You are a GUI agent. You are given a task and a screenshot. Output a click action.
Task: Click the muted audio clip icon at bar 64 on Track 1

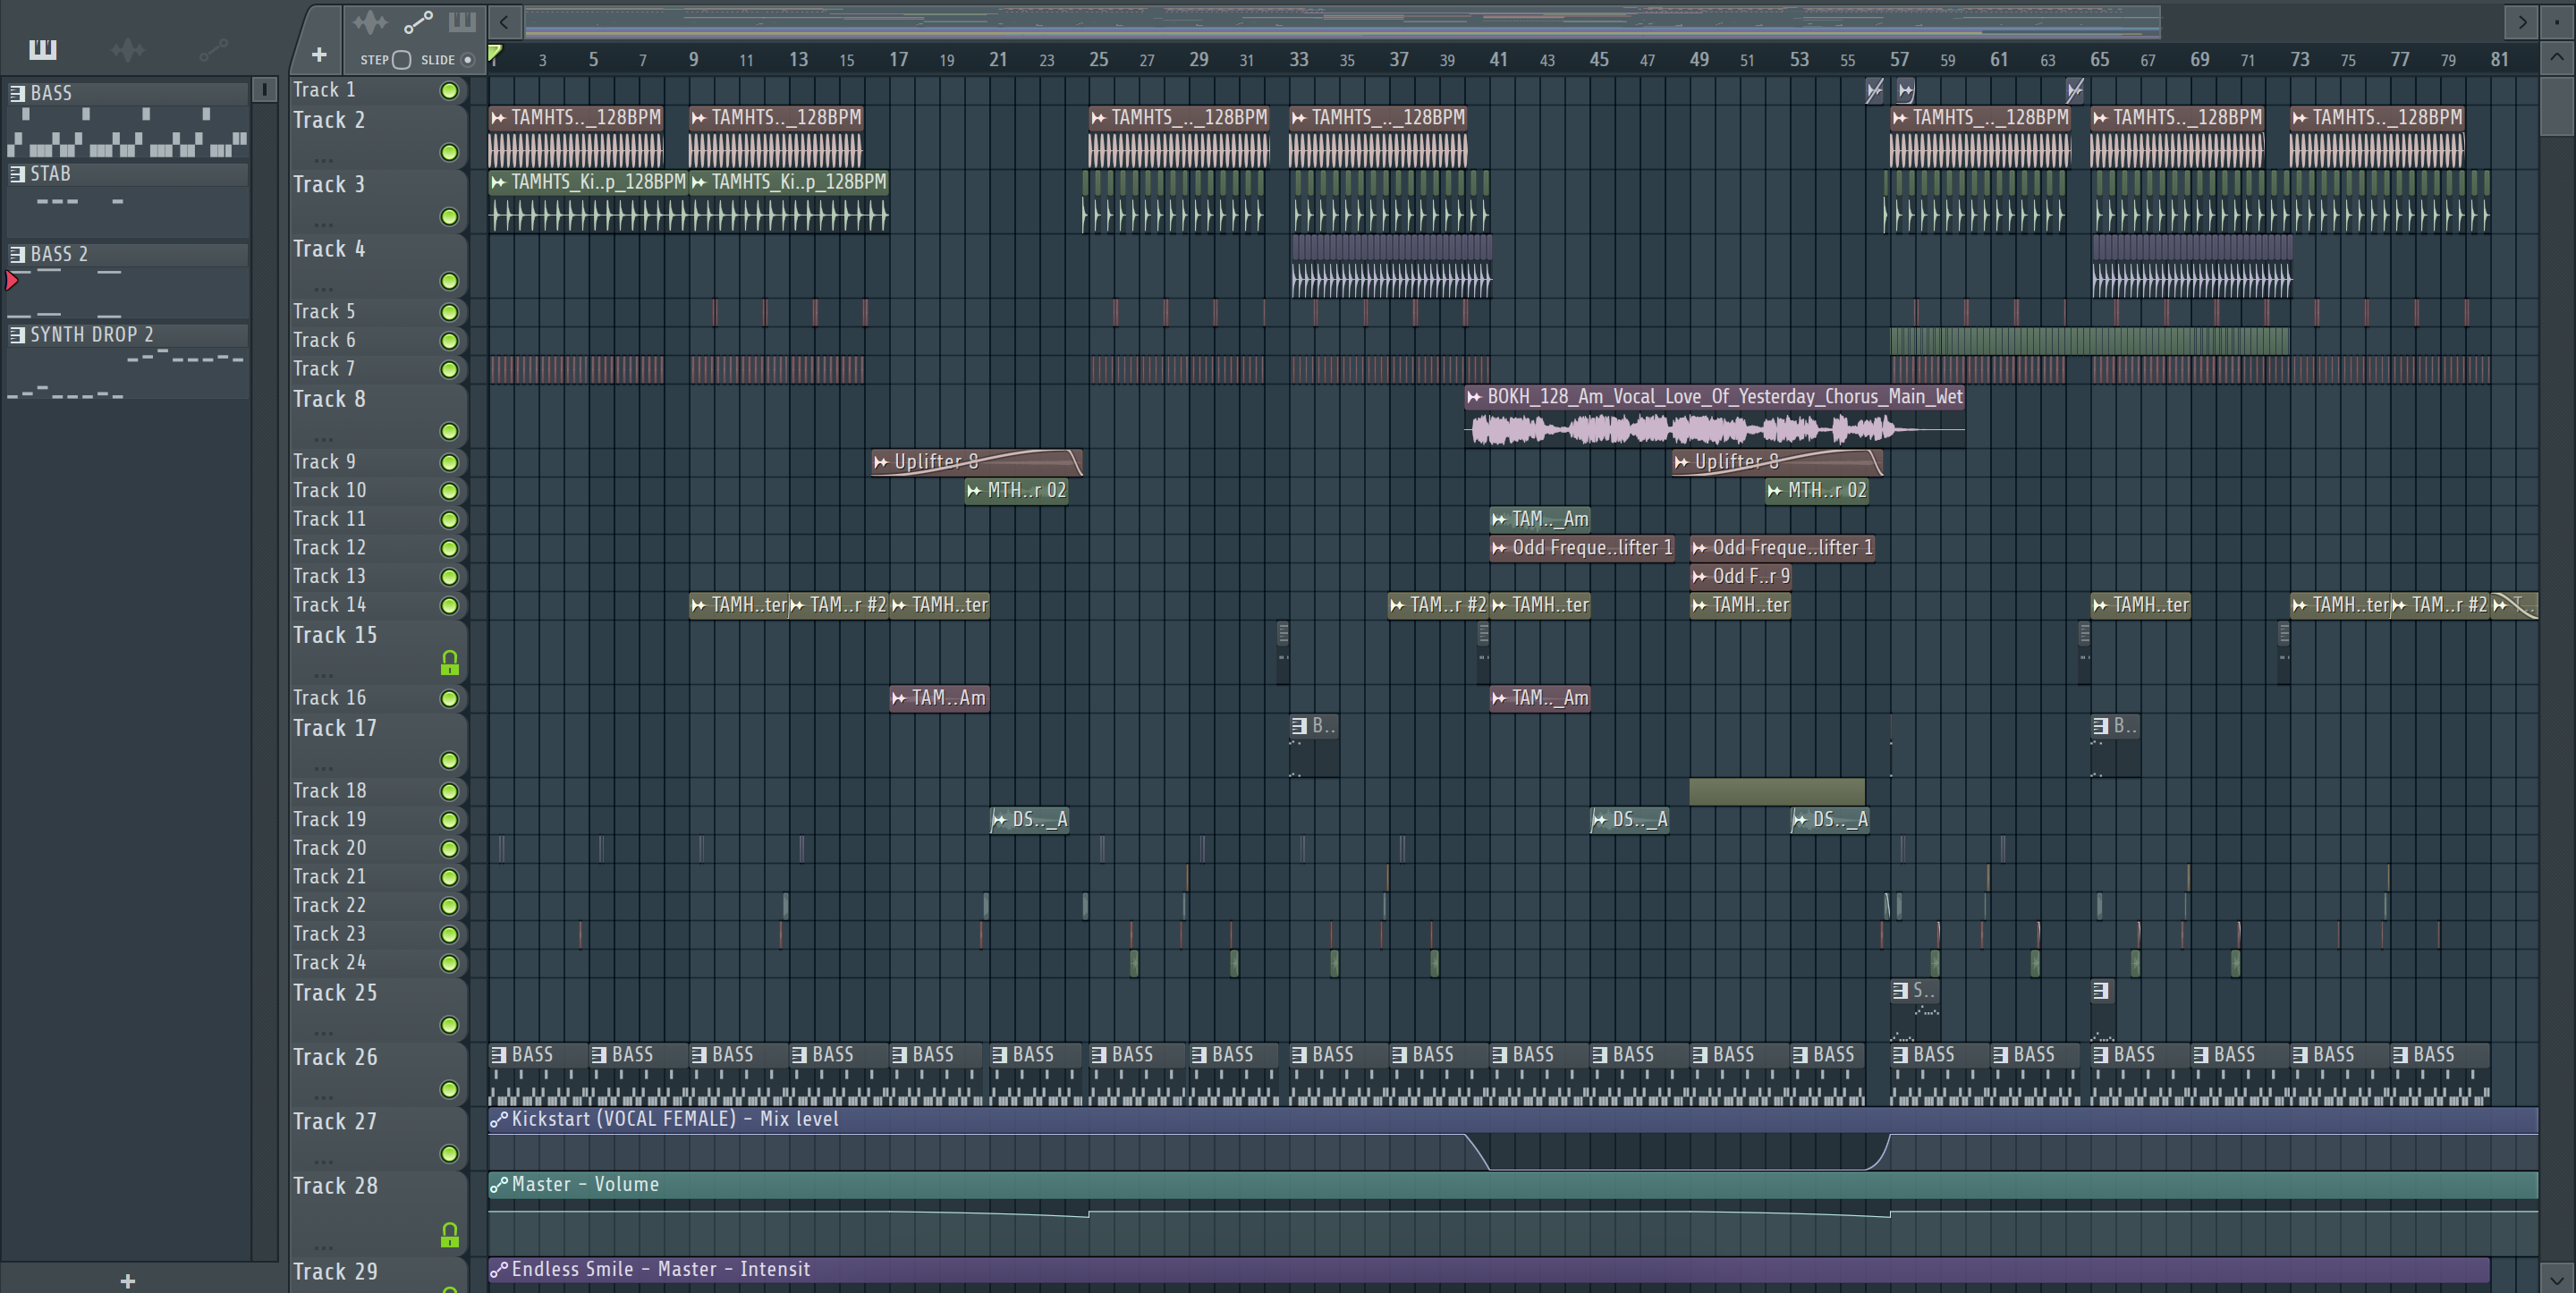(2075, 91)
